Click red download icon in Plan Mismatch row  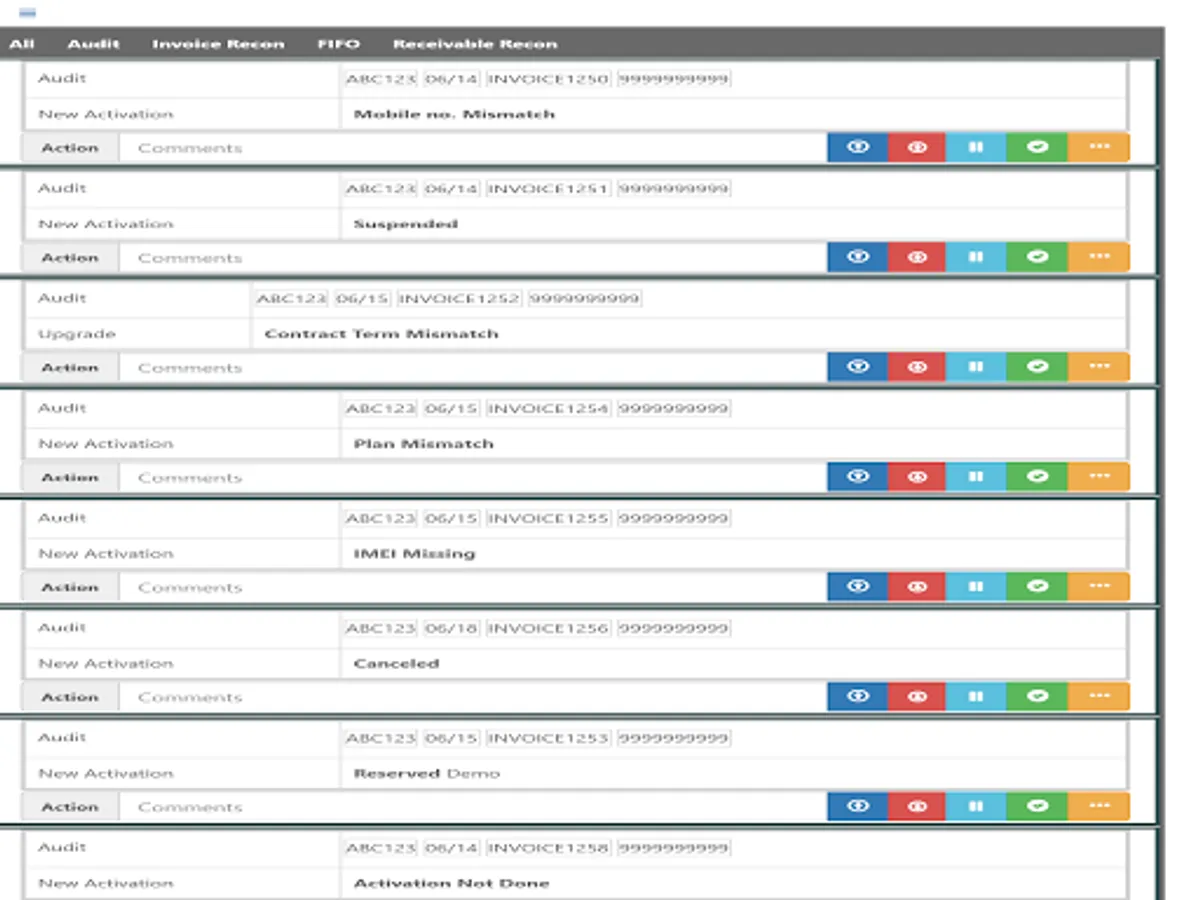coord(917,477)
